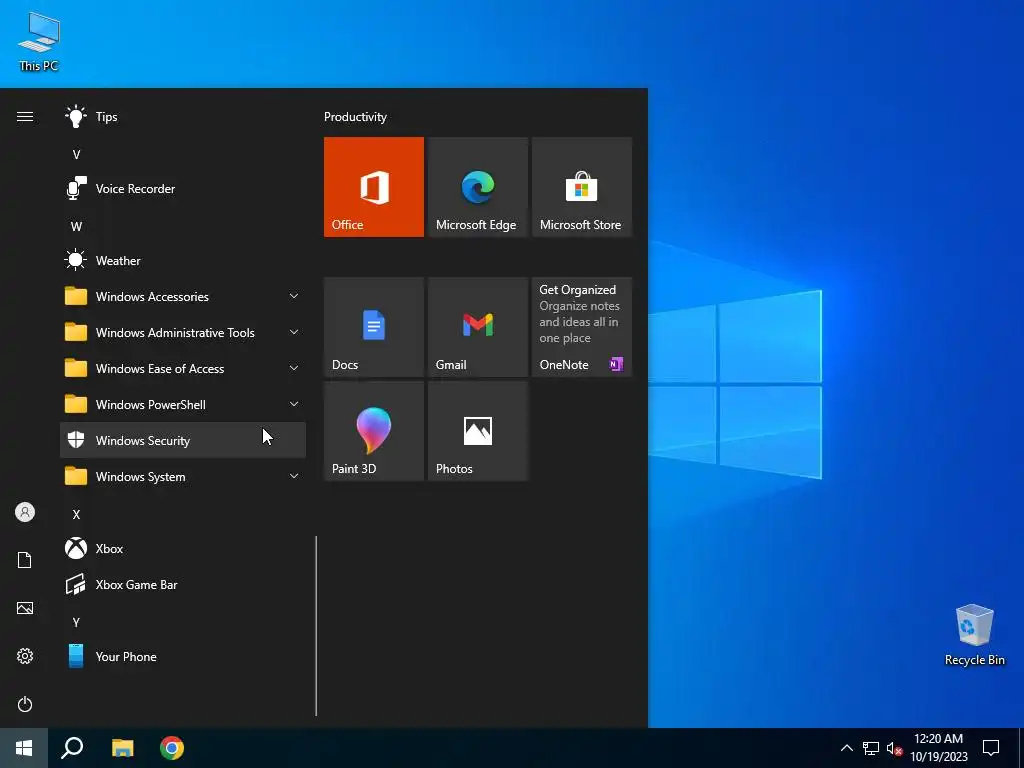Expand Windows Administrative Tools chevron

pos(294,332)
